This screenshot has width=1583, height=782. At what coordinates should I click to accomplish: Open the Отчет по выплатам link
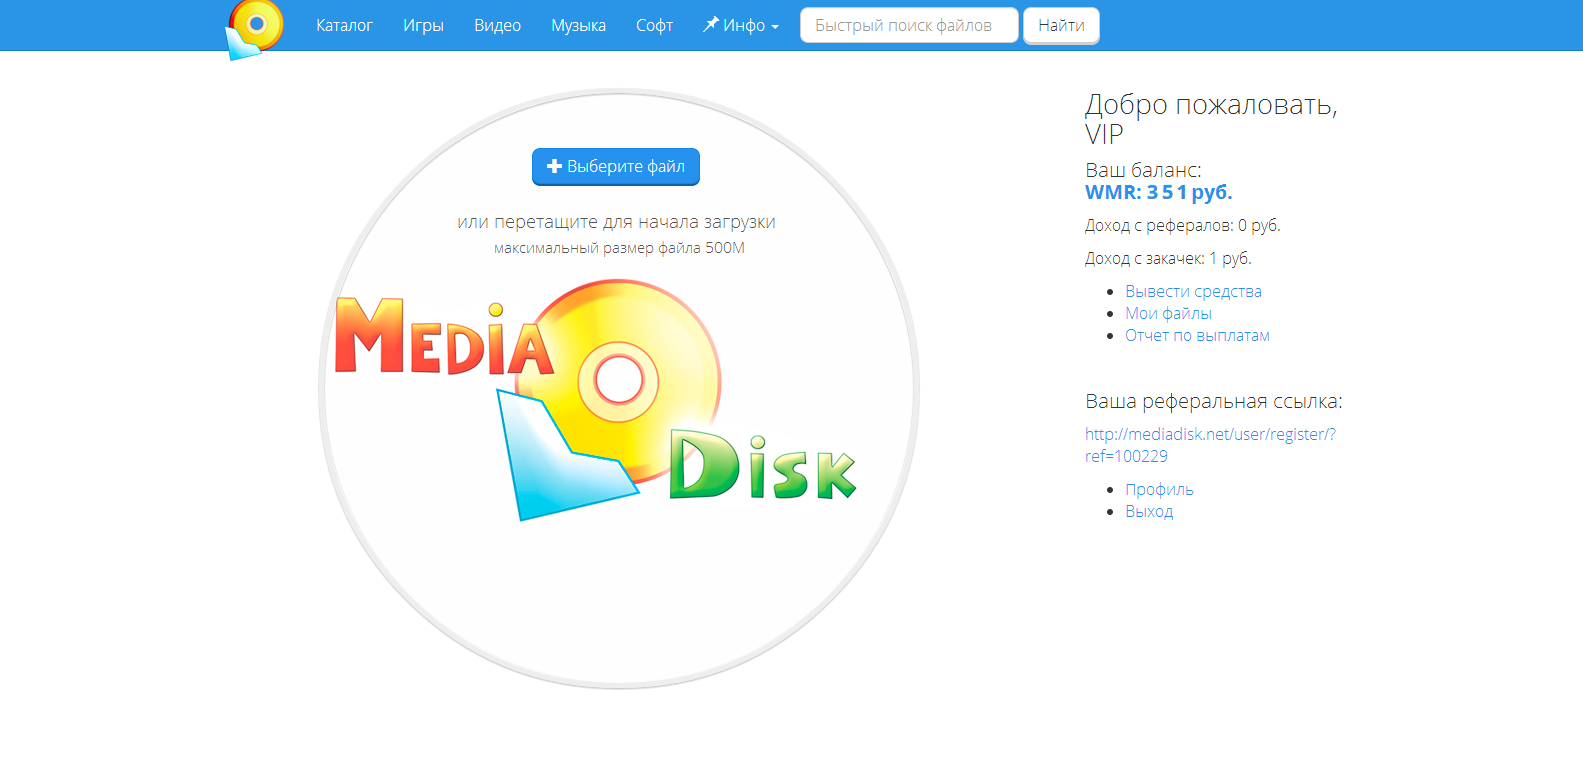[x=1197, y=335]
